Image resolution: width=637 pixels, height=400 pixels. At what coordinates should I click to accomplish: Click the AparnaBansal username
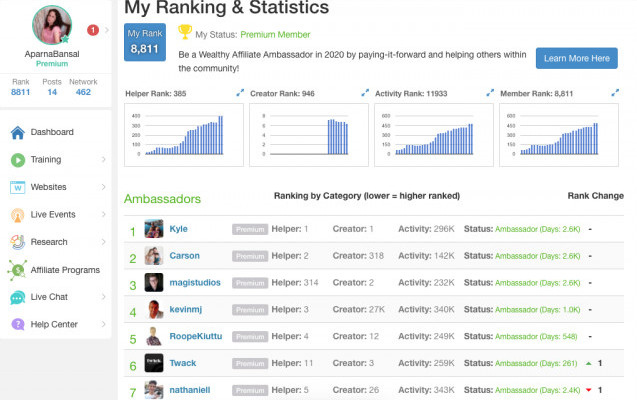(x=52, y=54)
